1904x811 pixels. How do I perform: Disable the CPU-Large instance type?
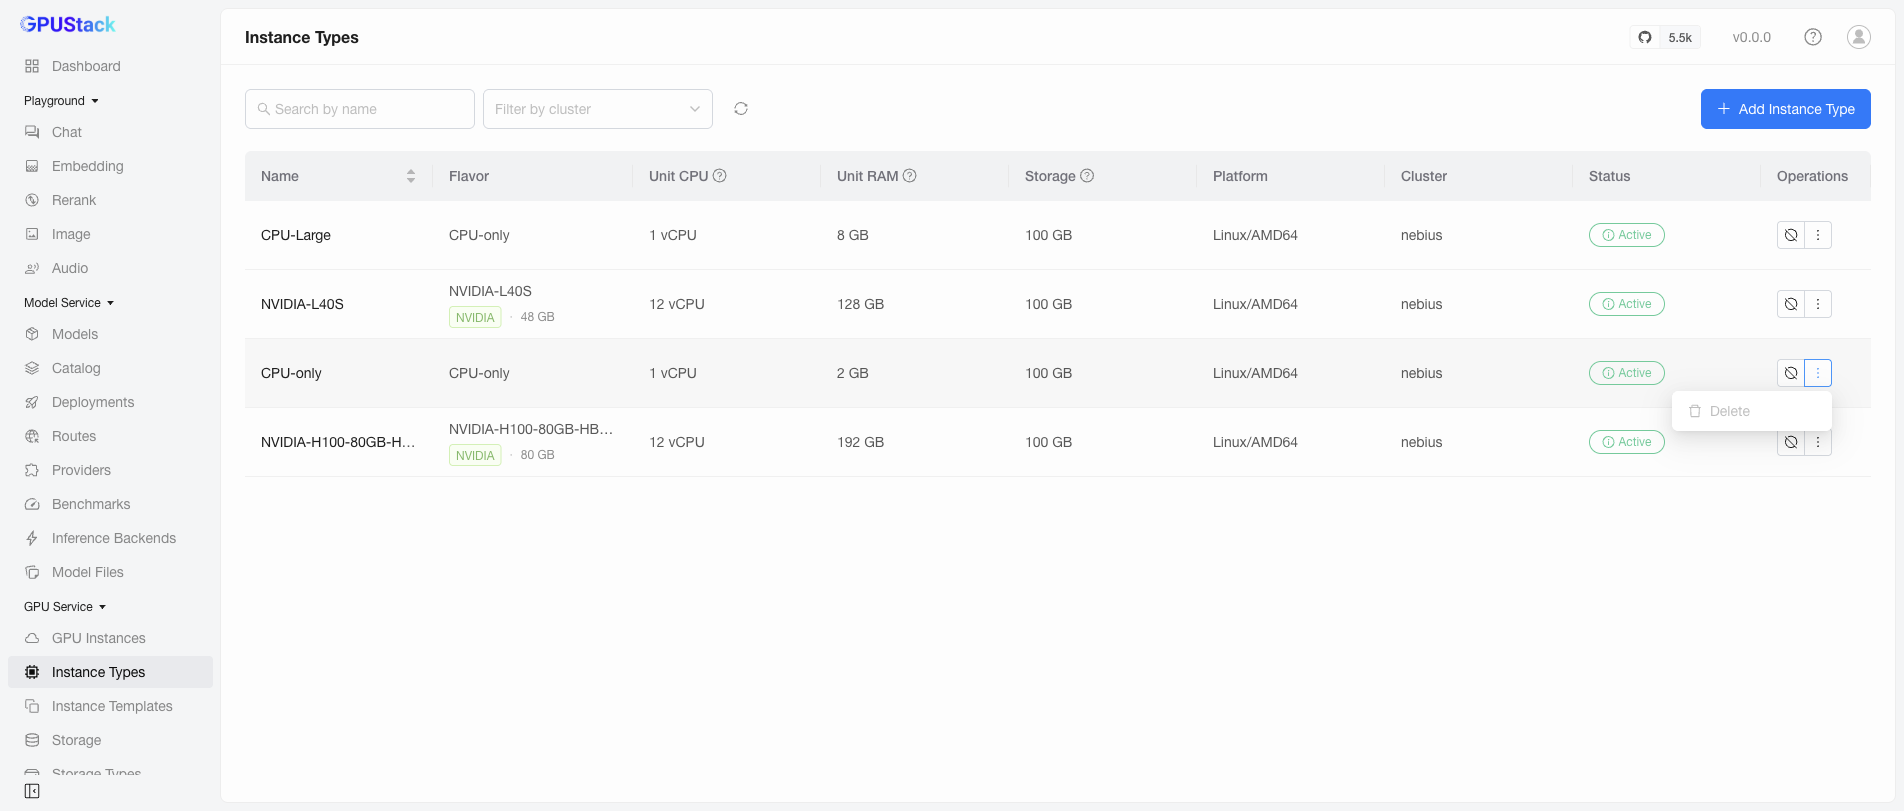(1791, 235)
